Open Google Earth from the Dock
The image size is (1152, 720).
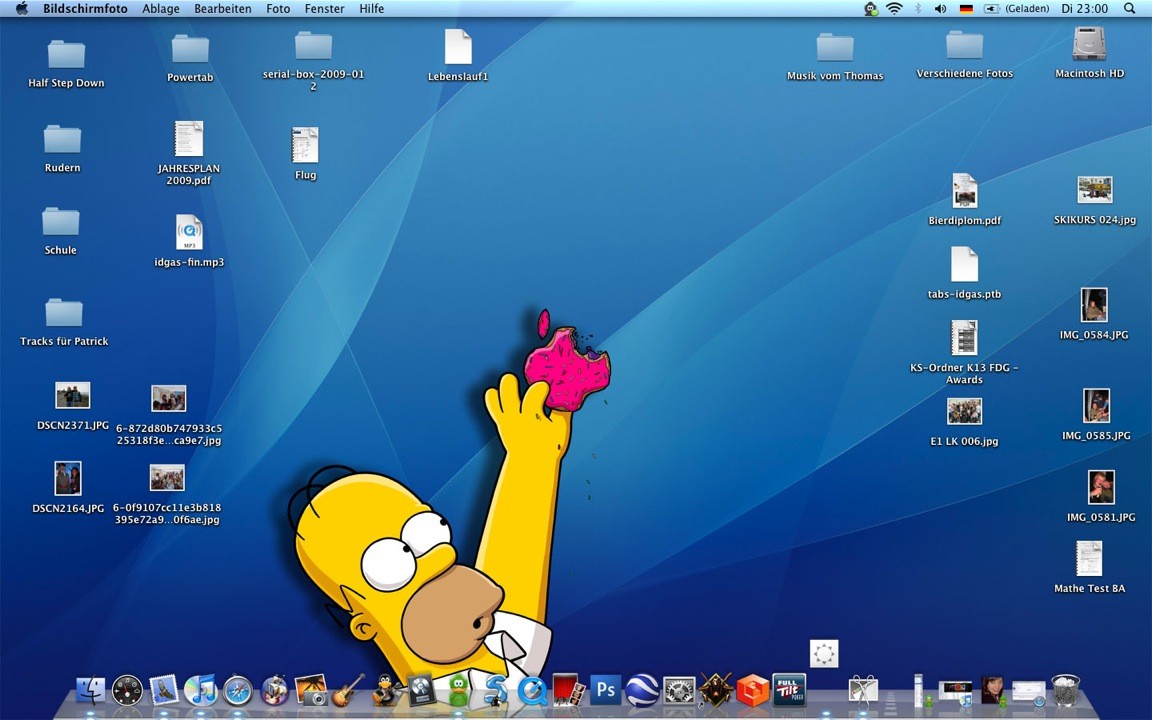(642, 691)
